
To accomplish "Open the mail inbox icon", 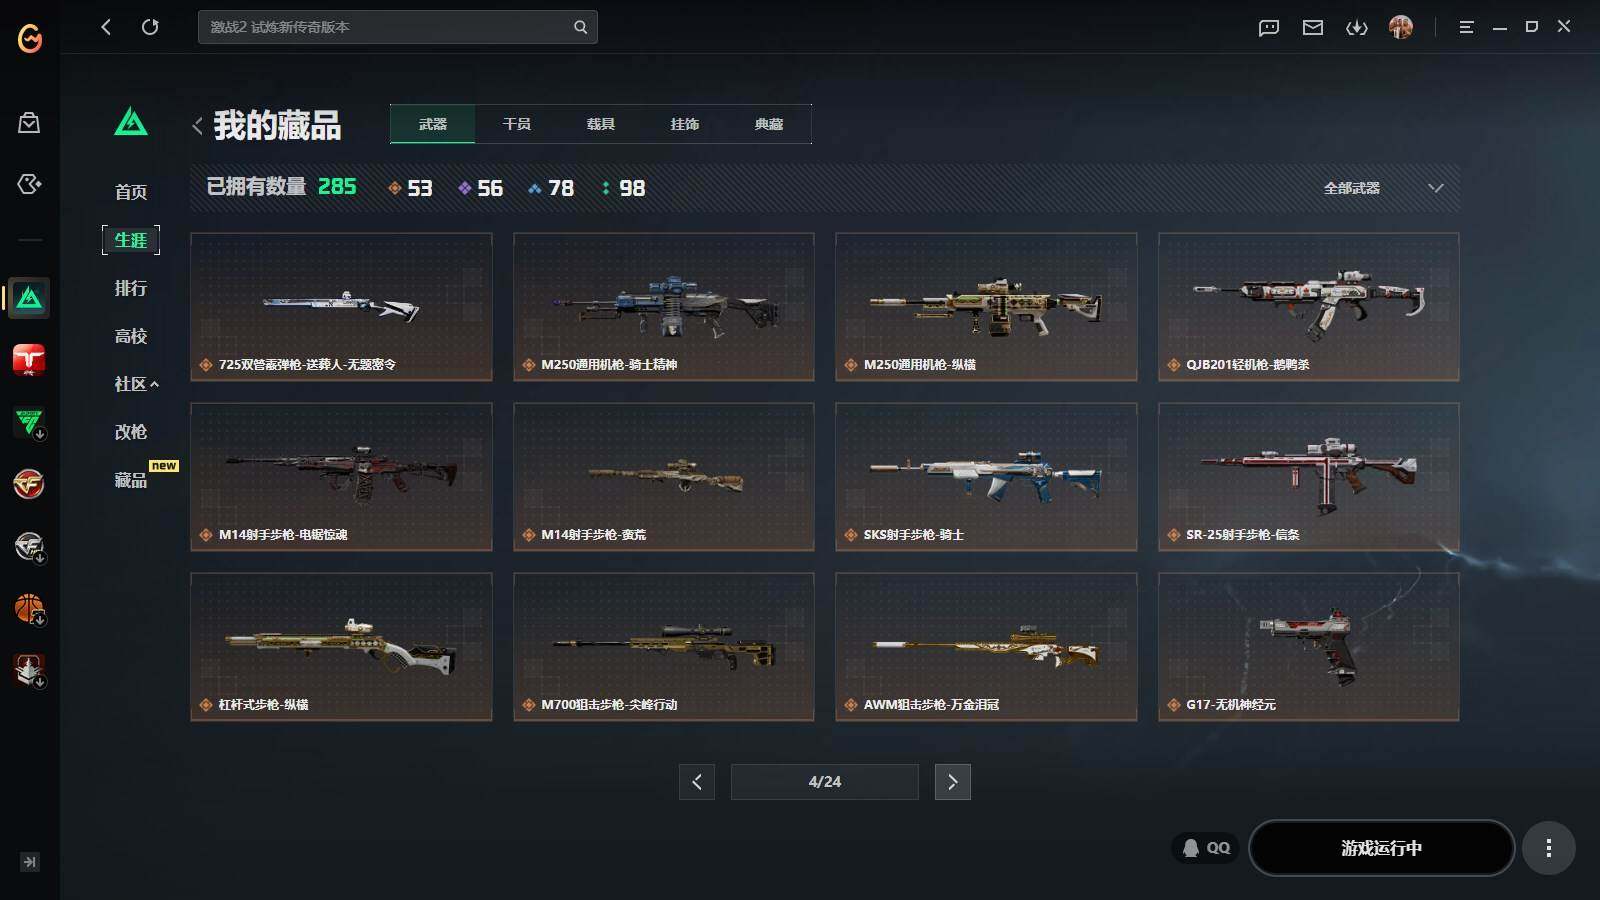I will 1313,28.
